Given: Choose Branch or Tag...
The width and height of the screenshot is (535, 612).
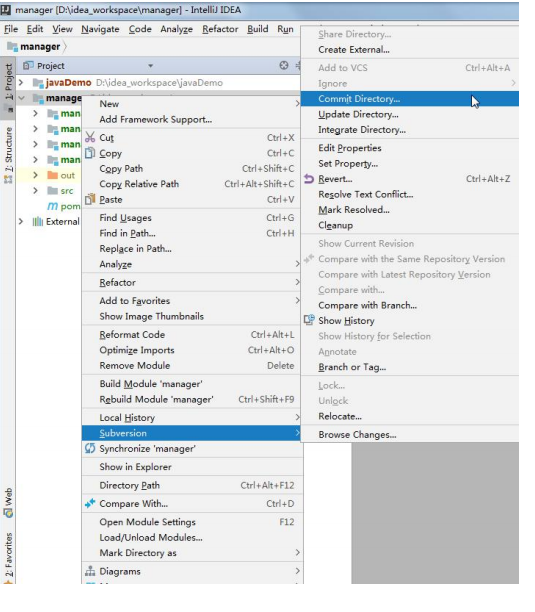Looking at the screenshot, I should pos(410,367).
